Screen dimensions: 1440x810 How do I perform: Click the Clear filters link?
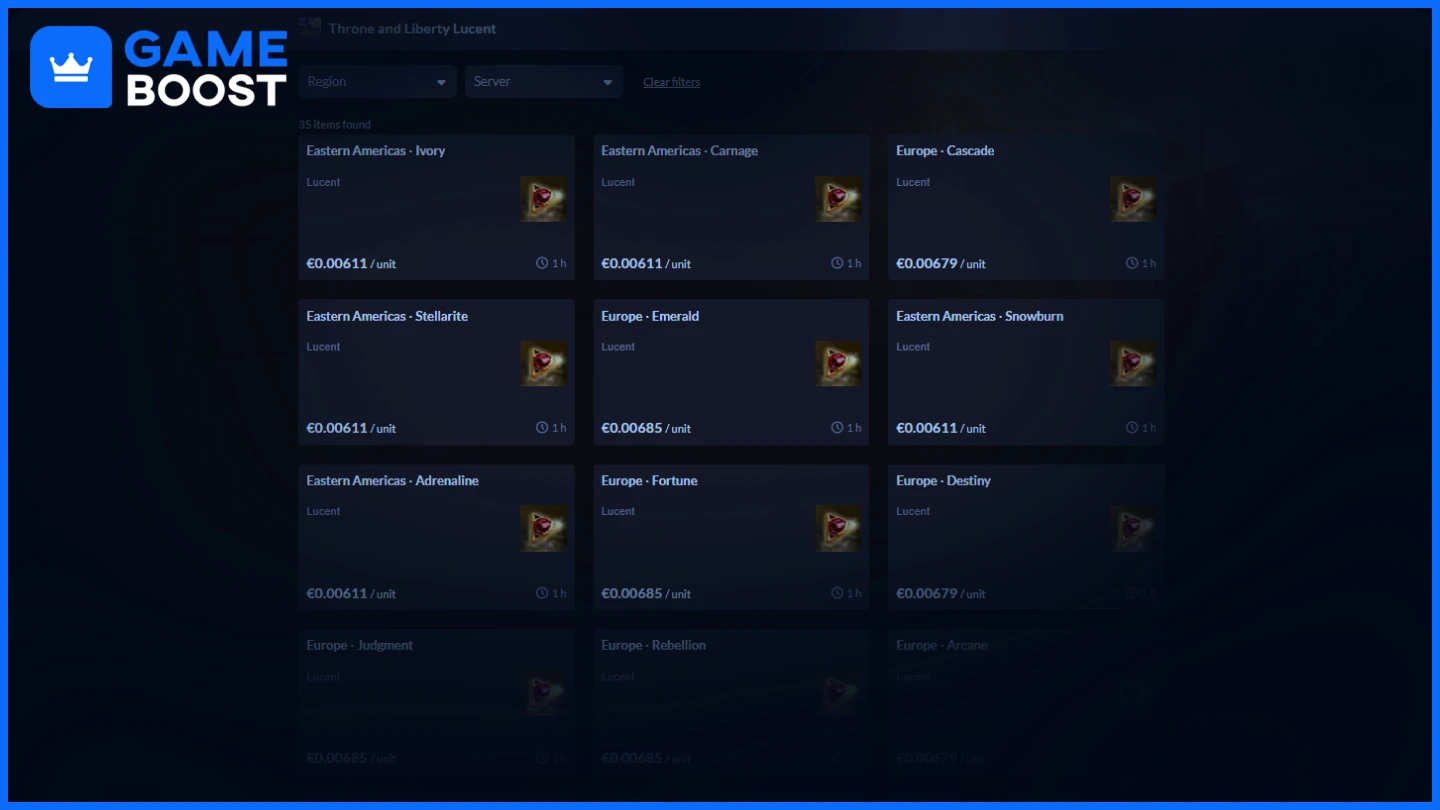point(672,82)
